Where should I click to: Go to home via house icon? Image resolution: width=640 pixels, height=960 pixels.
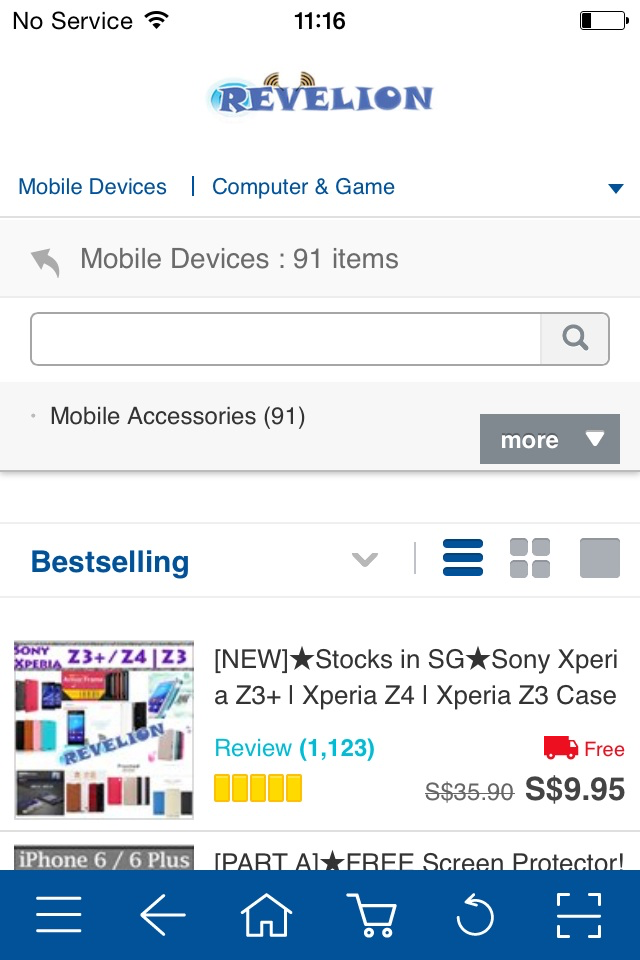pos(267,914)
